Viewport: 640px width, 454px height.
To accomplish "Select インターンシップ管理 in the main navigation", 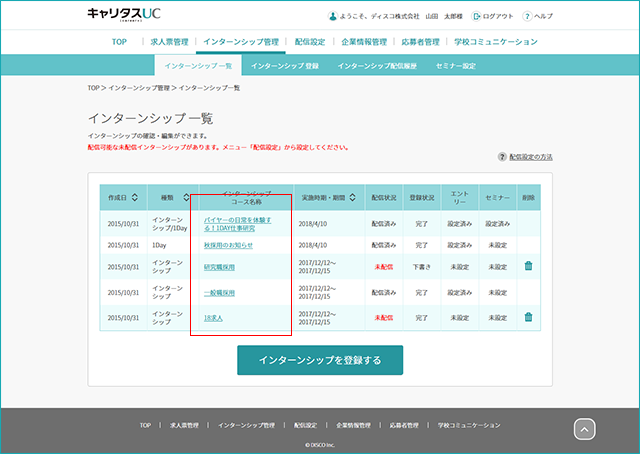I will [241, 42].
